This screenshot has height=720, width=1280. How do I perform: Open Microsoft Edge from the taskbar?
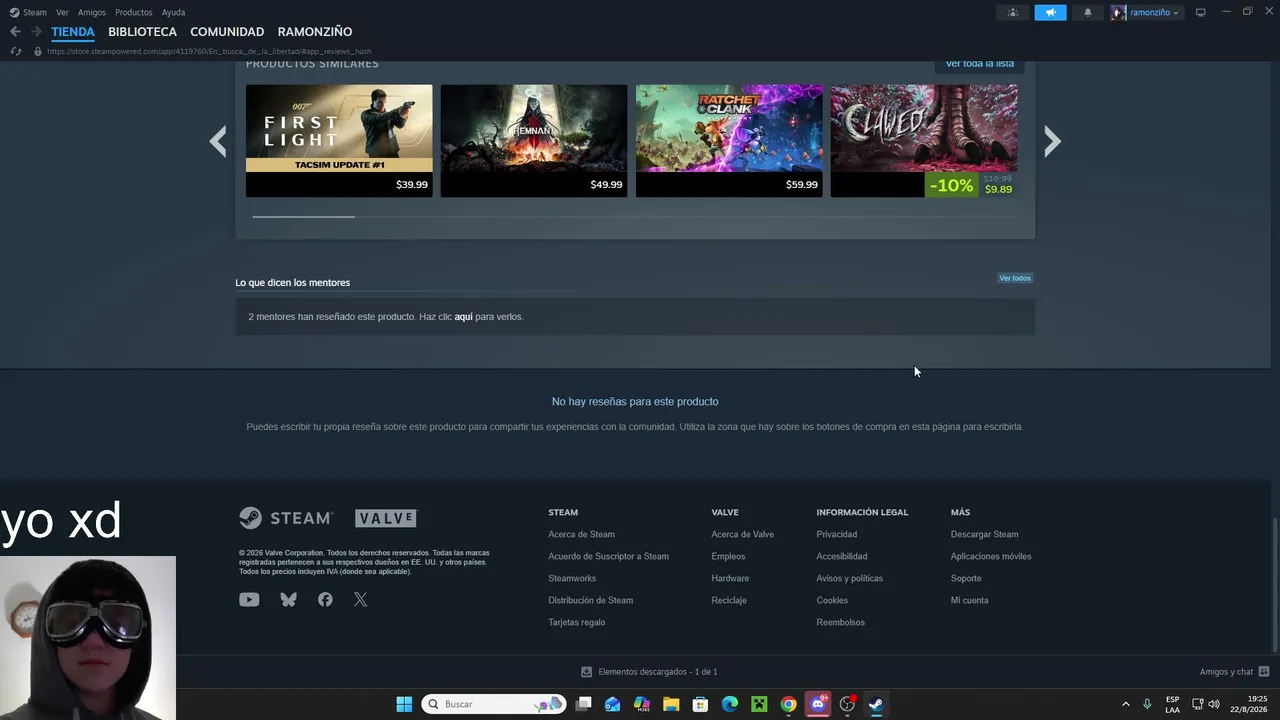pyautogui.click(x=730, y=704)
